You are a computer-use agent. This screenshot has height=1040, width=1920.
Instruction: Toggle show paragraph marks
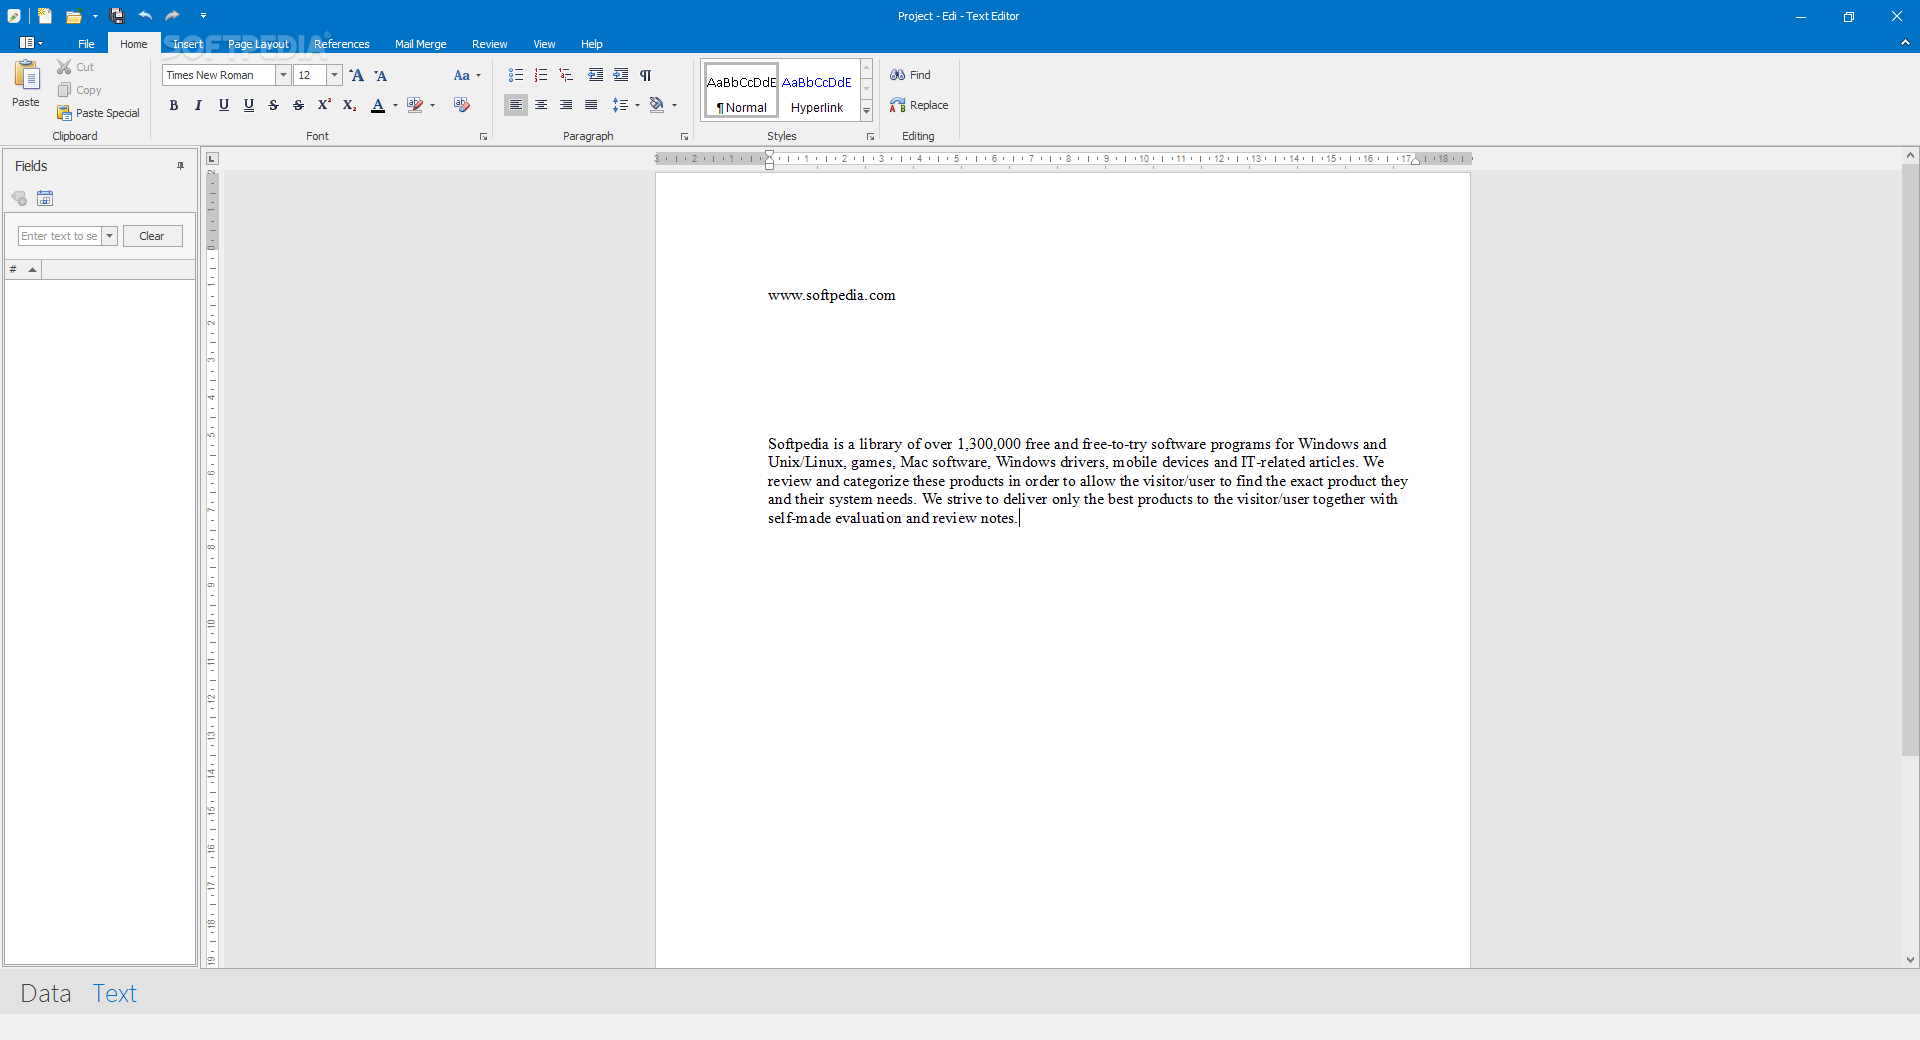click(x=646, y=75)
